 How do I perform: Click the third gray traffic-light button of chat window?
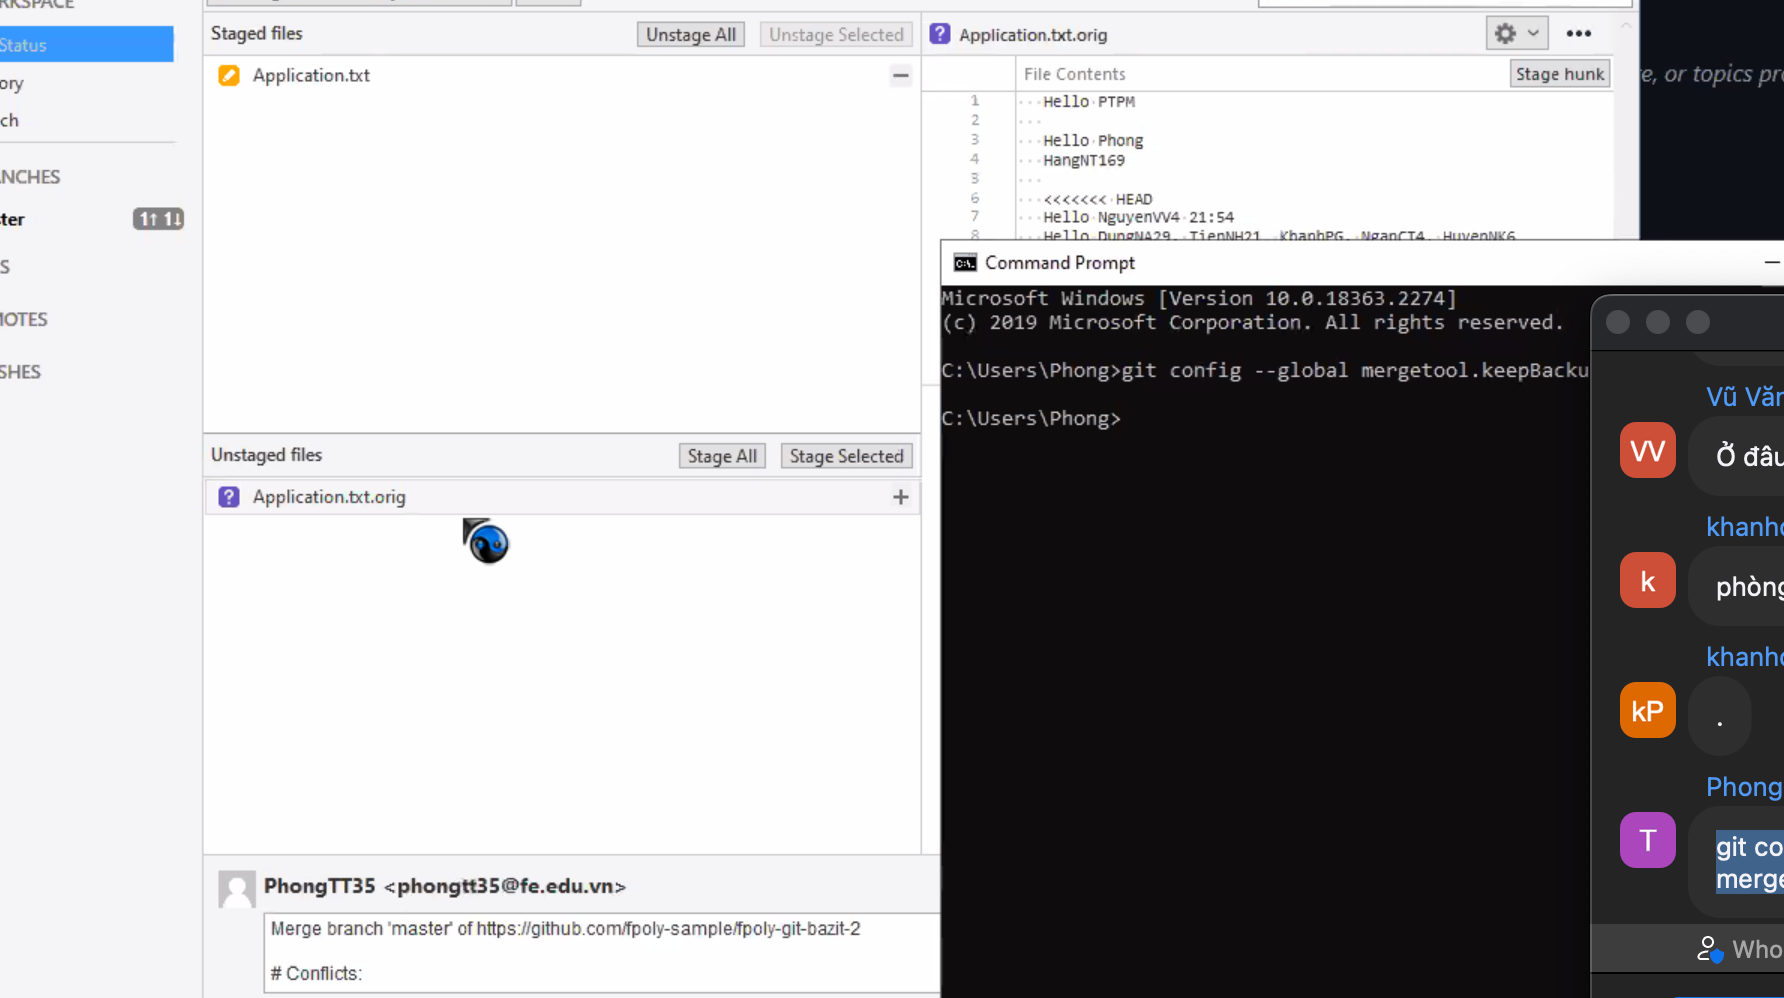click(x=1698, y=322)
